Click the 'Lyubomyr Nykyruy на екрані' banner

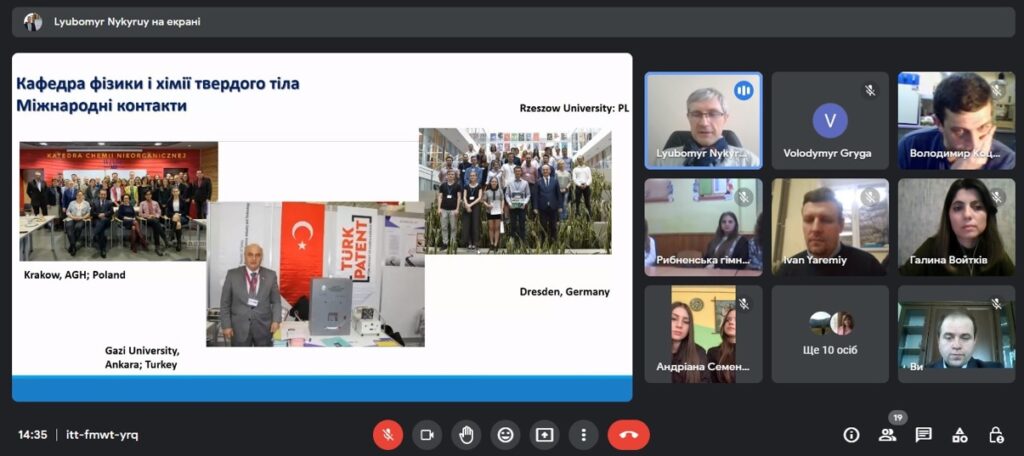coord(512,22)
